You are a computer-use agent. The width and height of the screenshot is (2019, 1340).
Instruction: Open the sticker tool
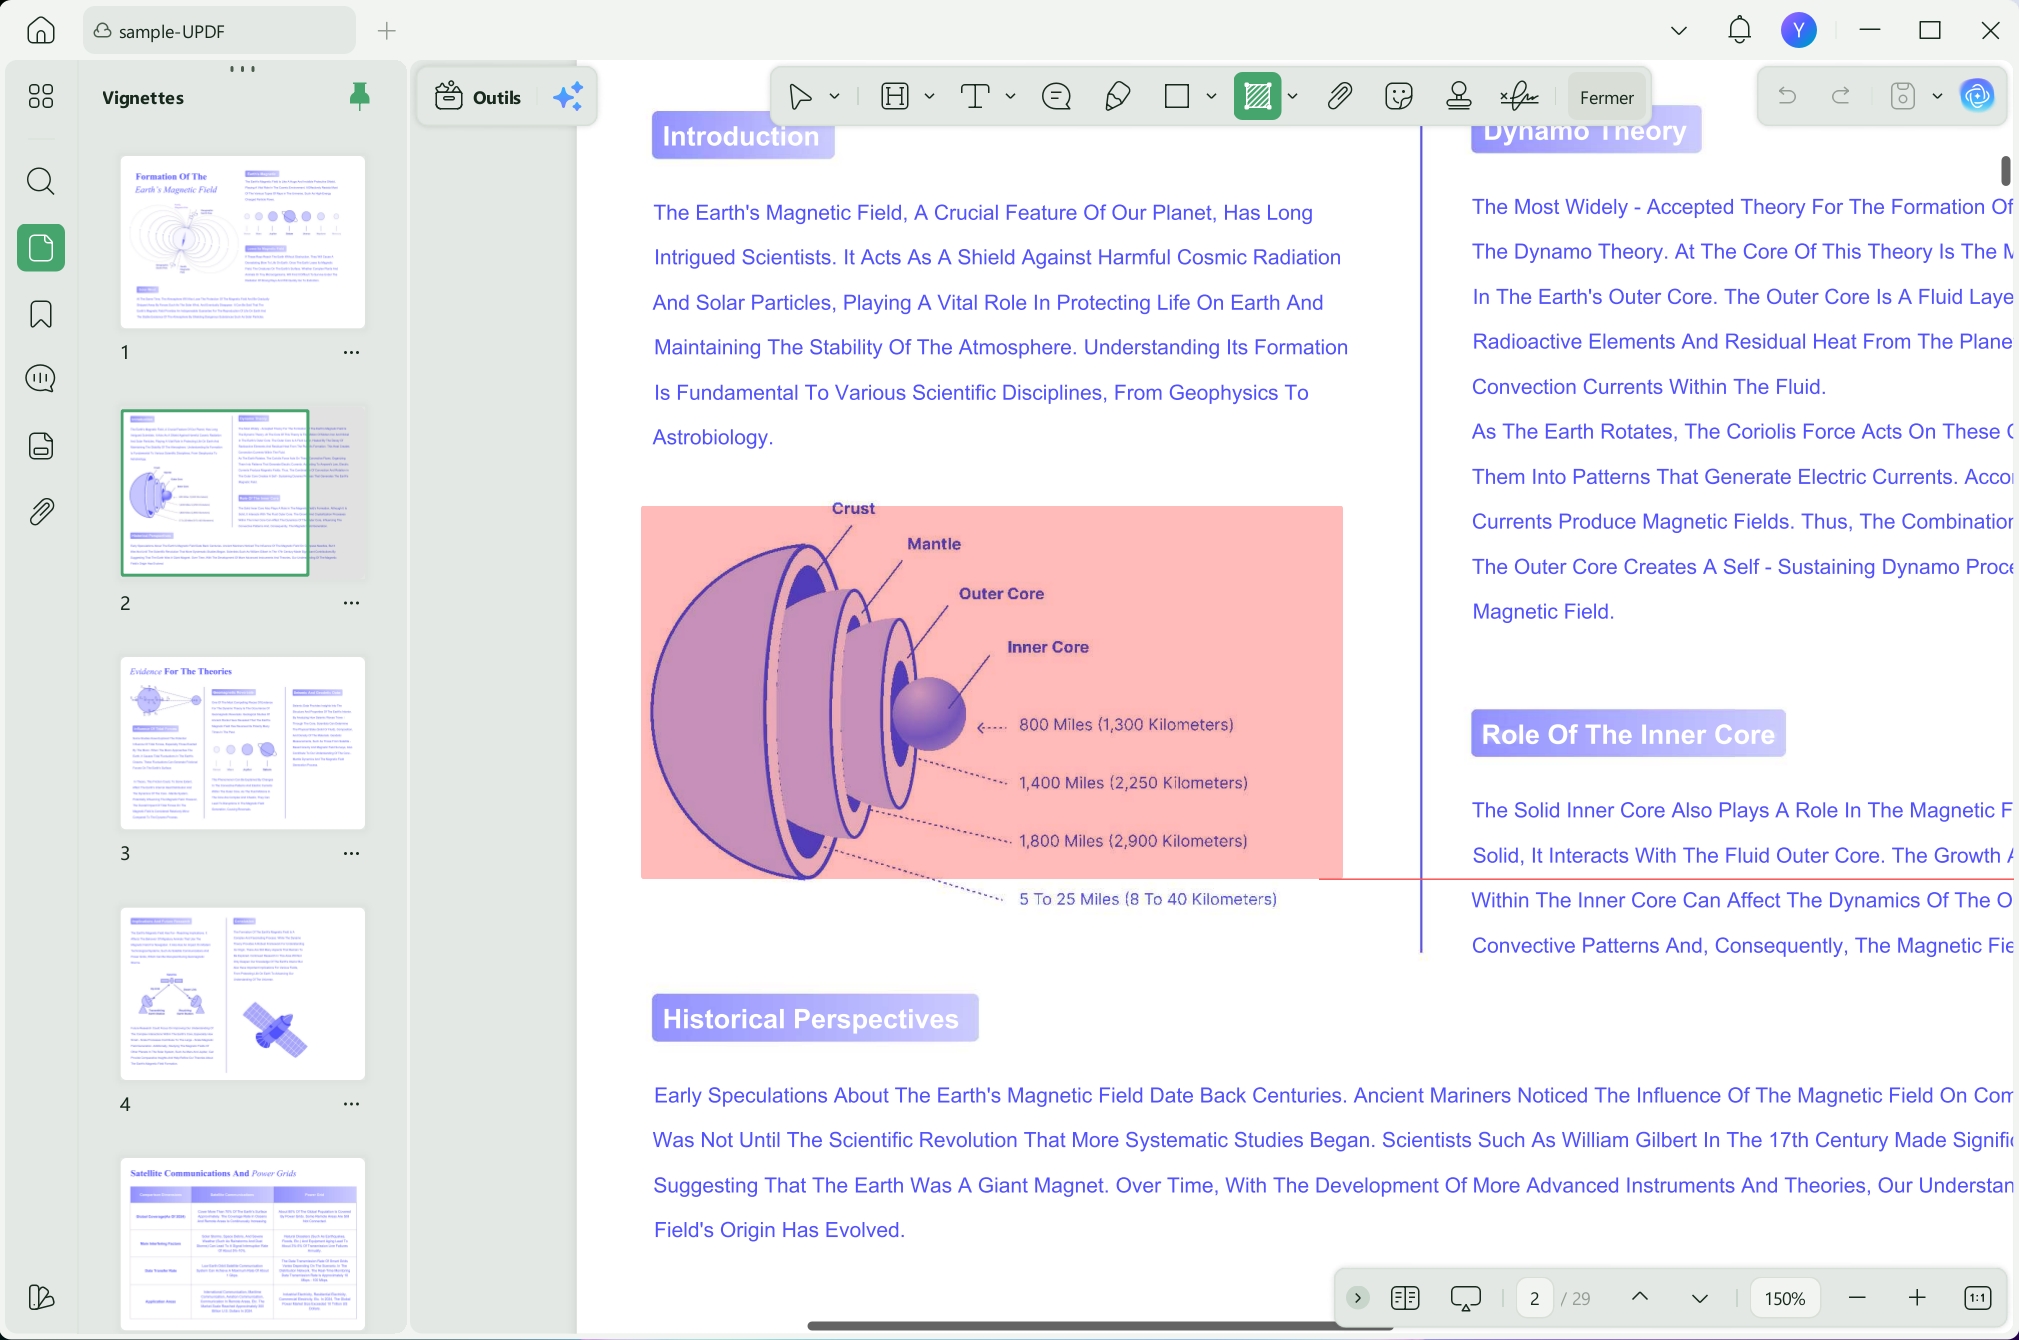pos(1399,96)
